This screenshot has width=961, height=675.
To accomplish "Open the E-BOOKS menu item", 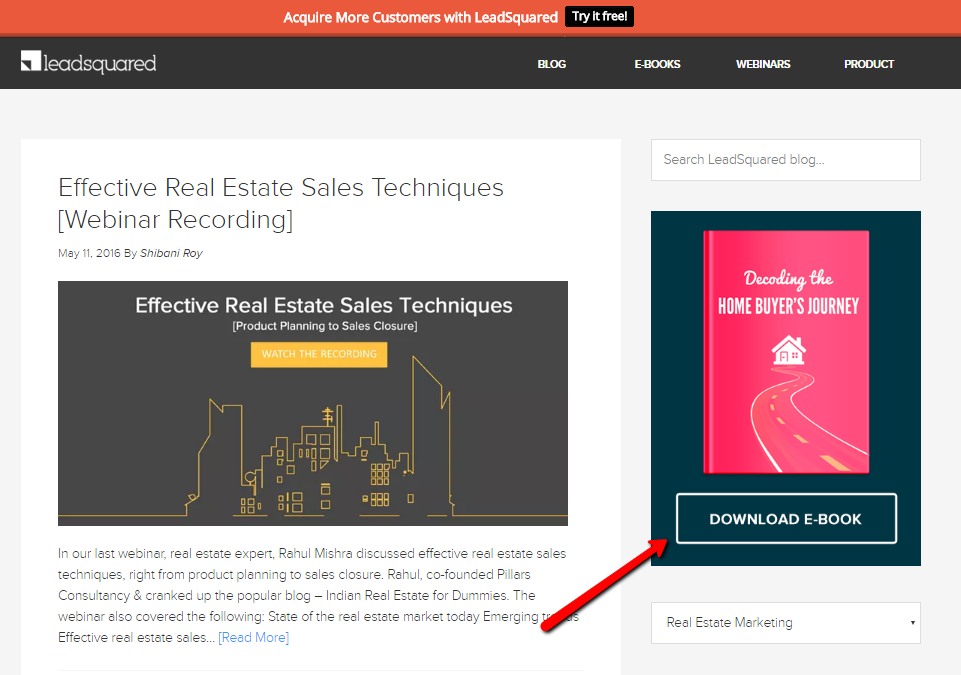I will [x=657, y=64].
